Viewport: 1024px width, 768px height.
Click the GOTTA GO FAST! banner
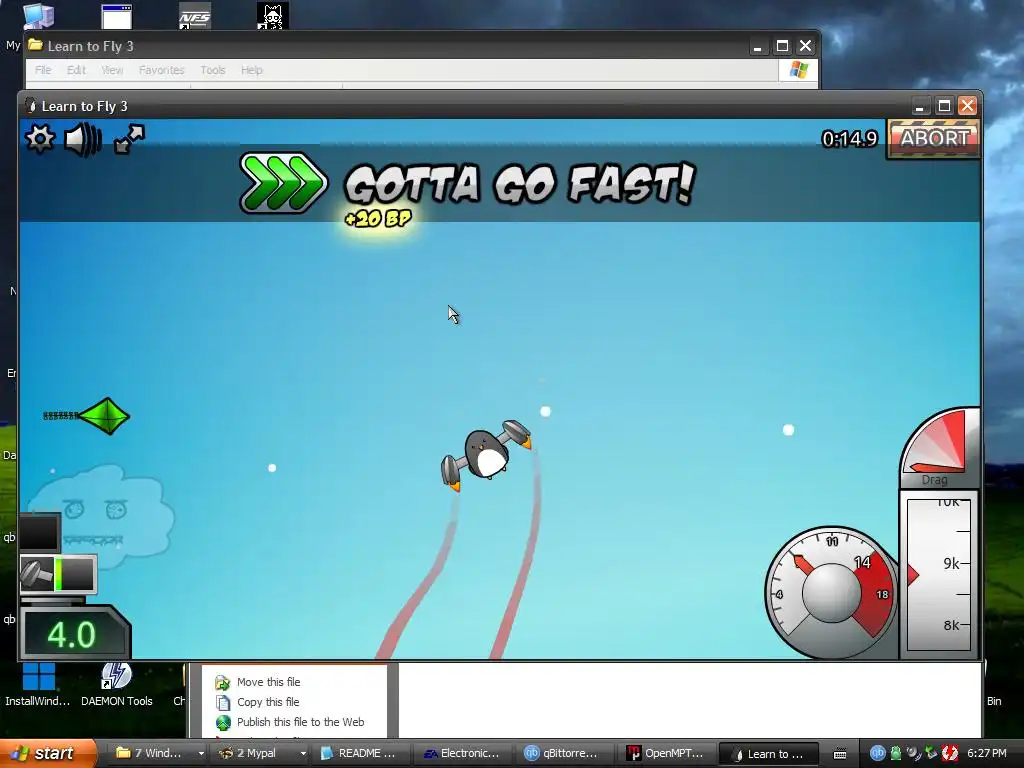pyautogui.click(x=520, y=184)
